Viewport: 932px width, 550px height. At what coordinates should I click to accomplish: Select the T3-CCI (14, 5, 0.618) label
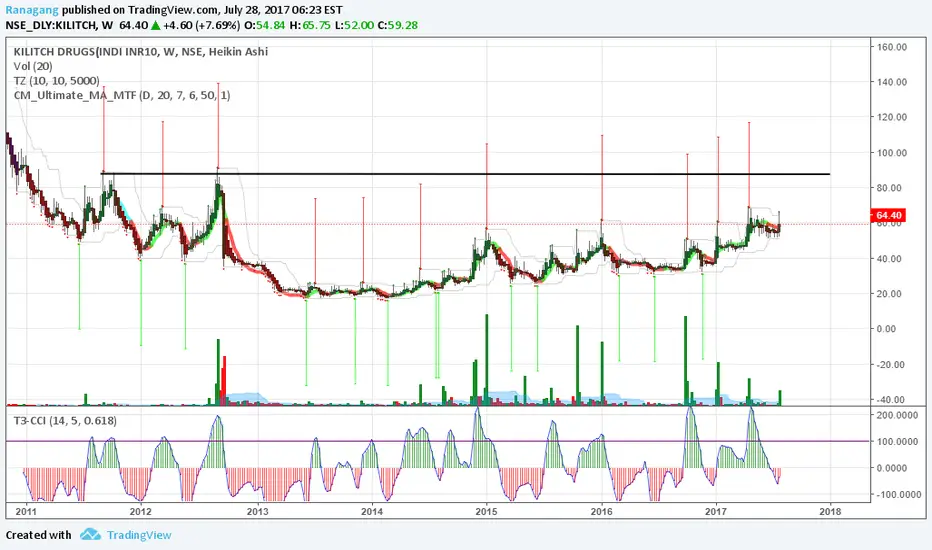(65, 421)
